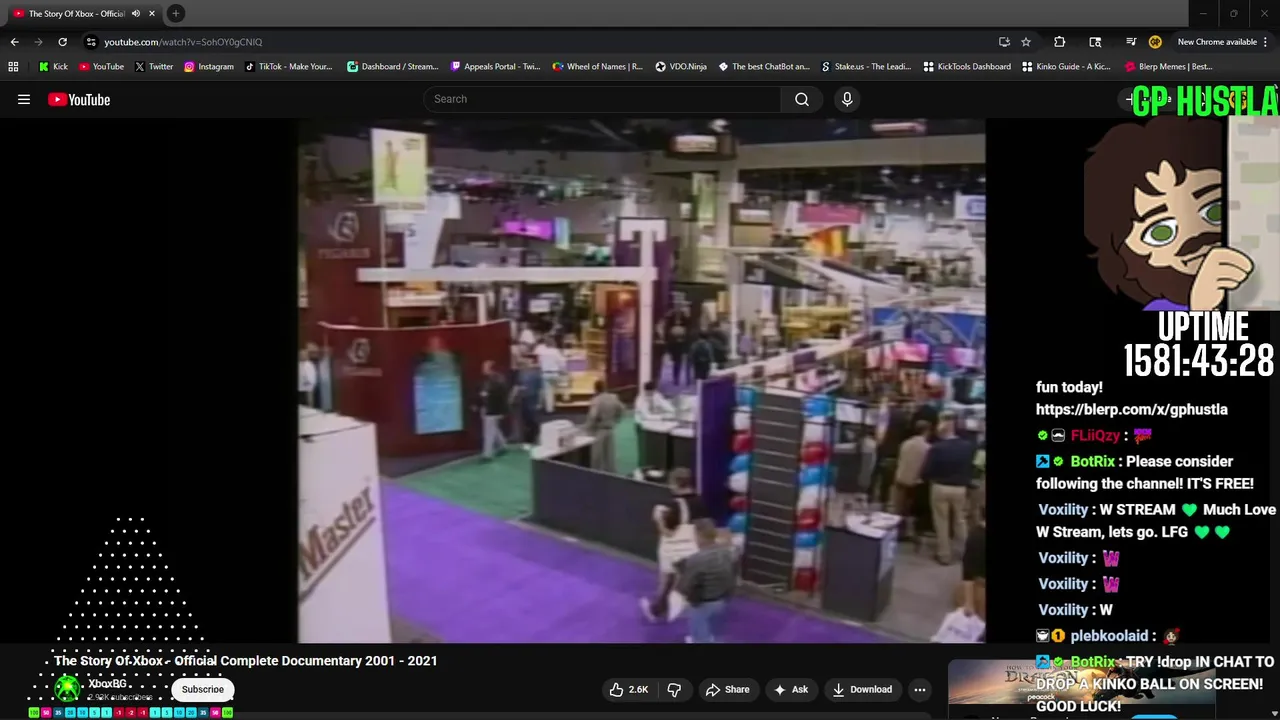
Task: Open the Chrome extensions puzzle icon
Action: [x=1059, y=42]
